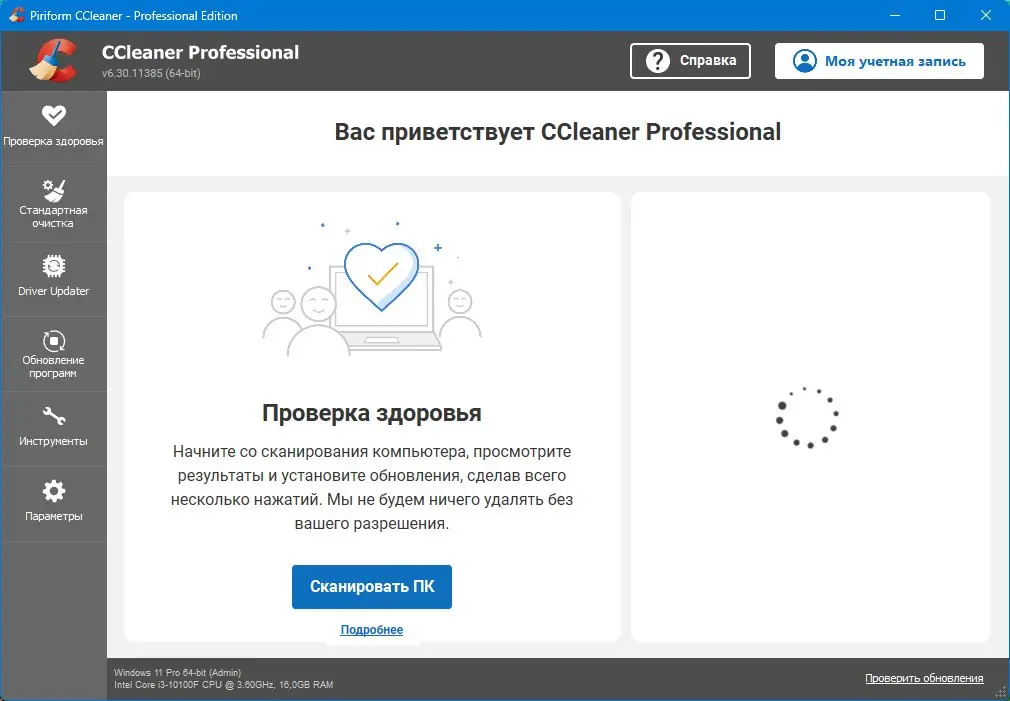1010x701 pixels.
Task: Open Моя учетная запись
Action: point(878,60)
